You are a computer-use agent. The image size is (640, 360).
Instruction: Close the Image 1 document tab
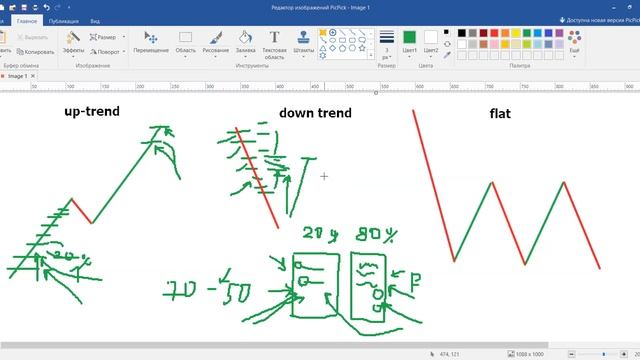(x=33, y=76)
